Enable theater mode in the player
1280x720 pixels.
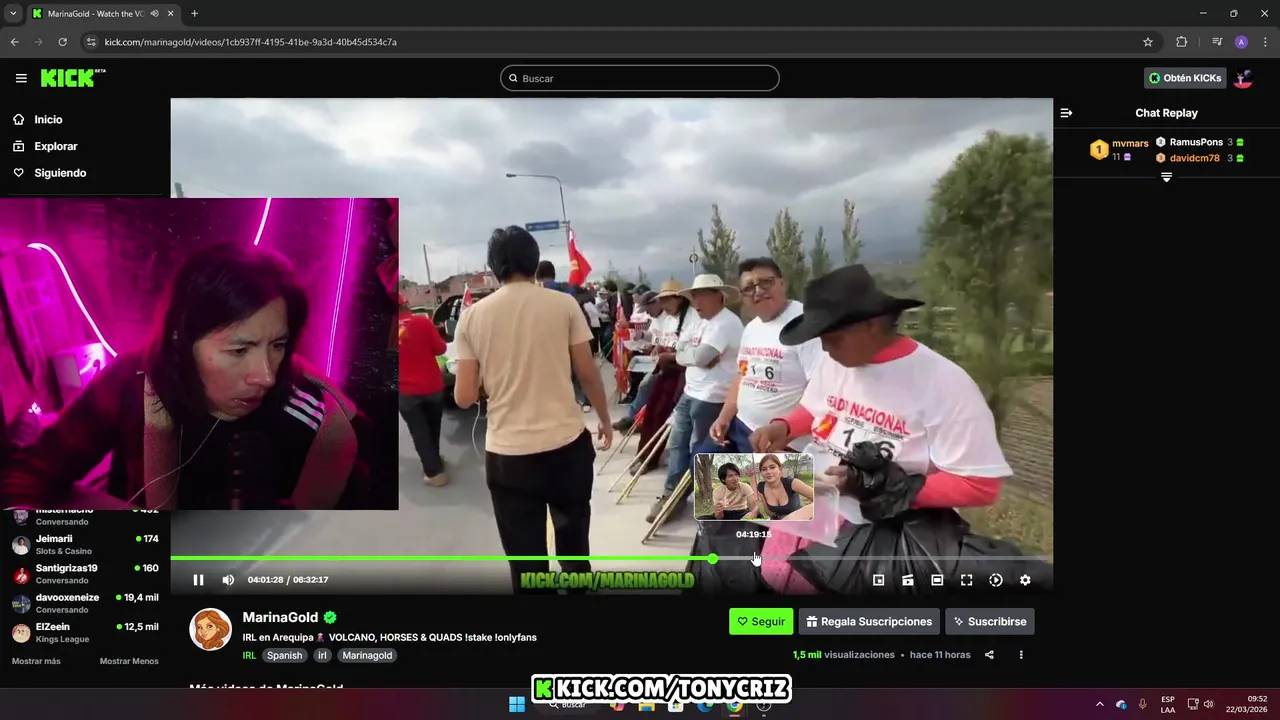click(x=937, y=580)
